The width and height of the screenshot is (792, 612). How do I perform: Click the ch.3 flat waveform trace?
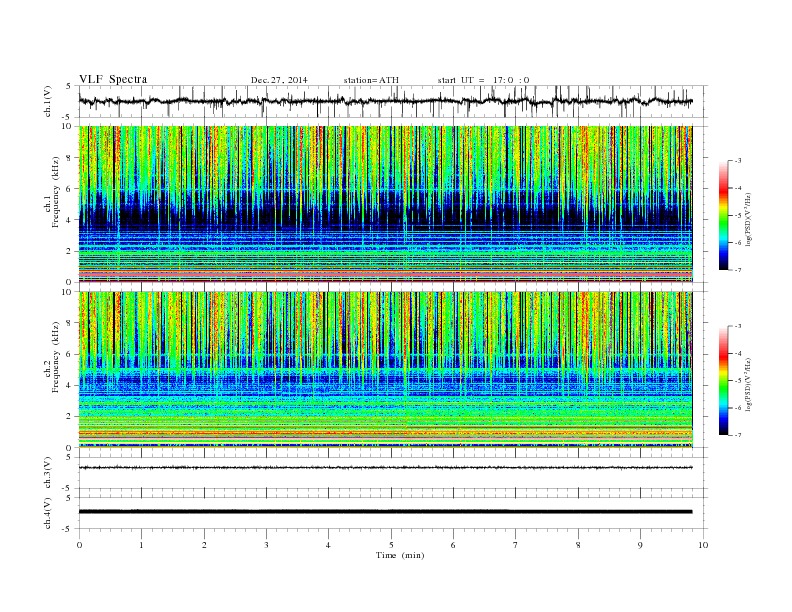coord(386,468)
